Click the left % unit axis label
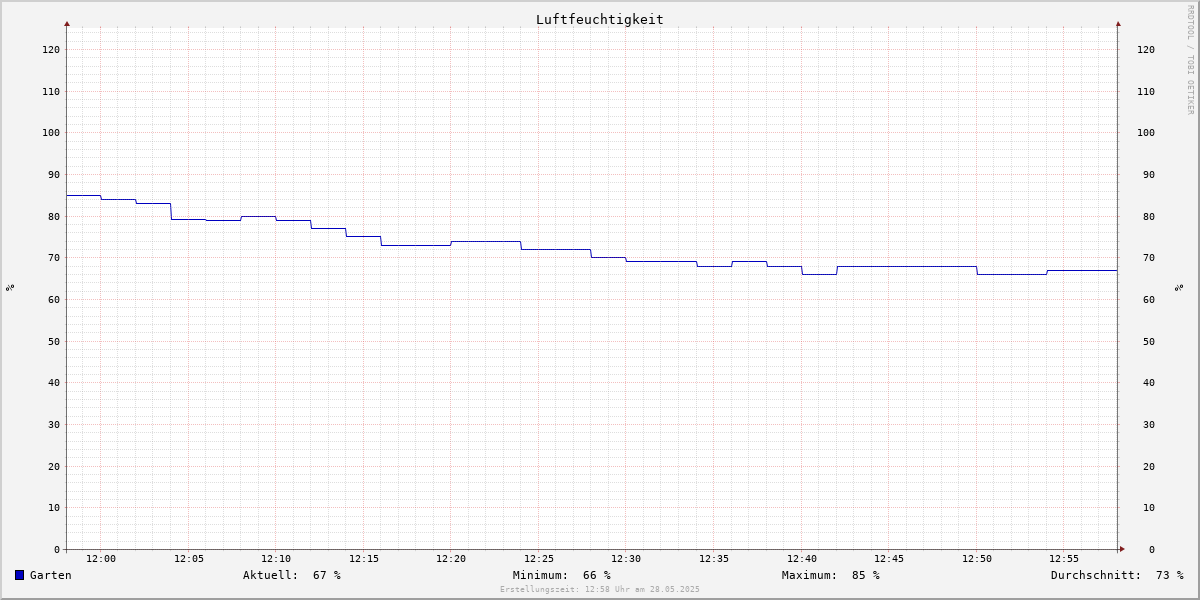Screen dimensions: 1200x600 pyautogui.click(x=10, y=288)
